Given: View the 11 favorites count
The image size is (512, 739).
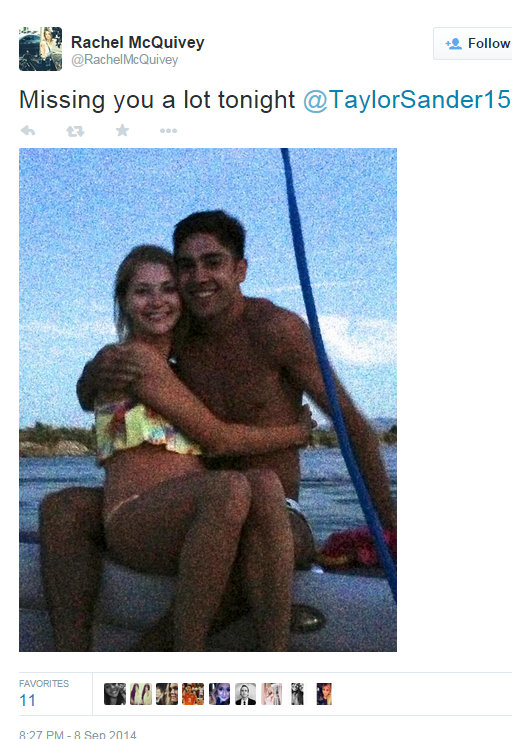Looking at the screenshot, I should (27, 700).
